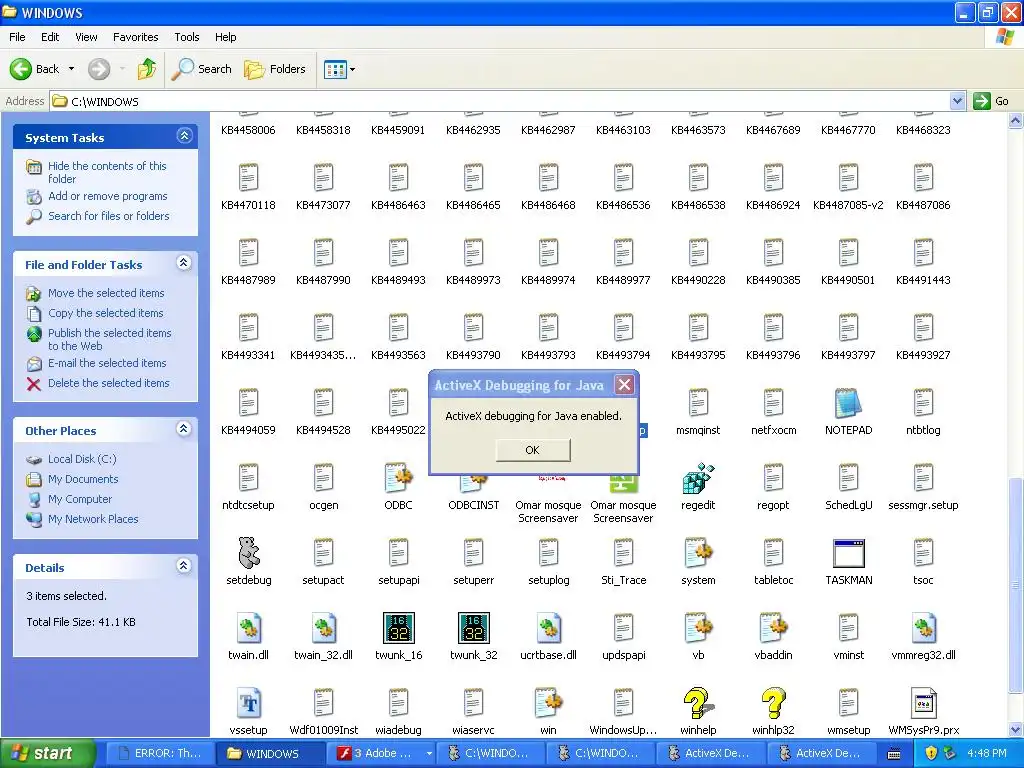
Task: Close the ActiveX Debugging for Java dialog
Action: coord(624,385)
